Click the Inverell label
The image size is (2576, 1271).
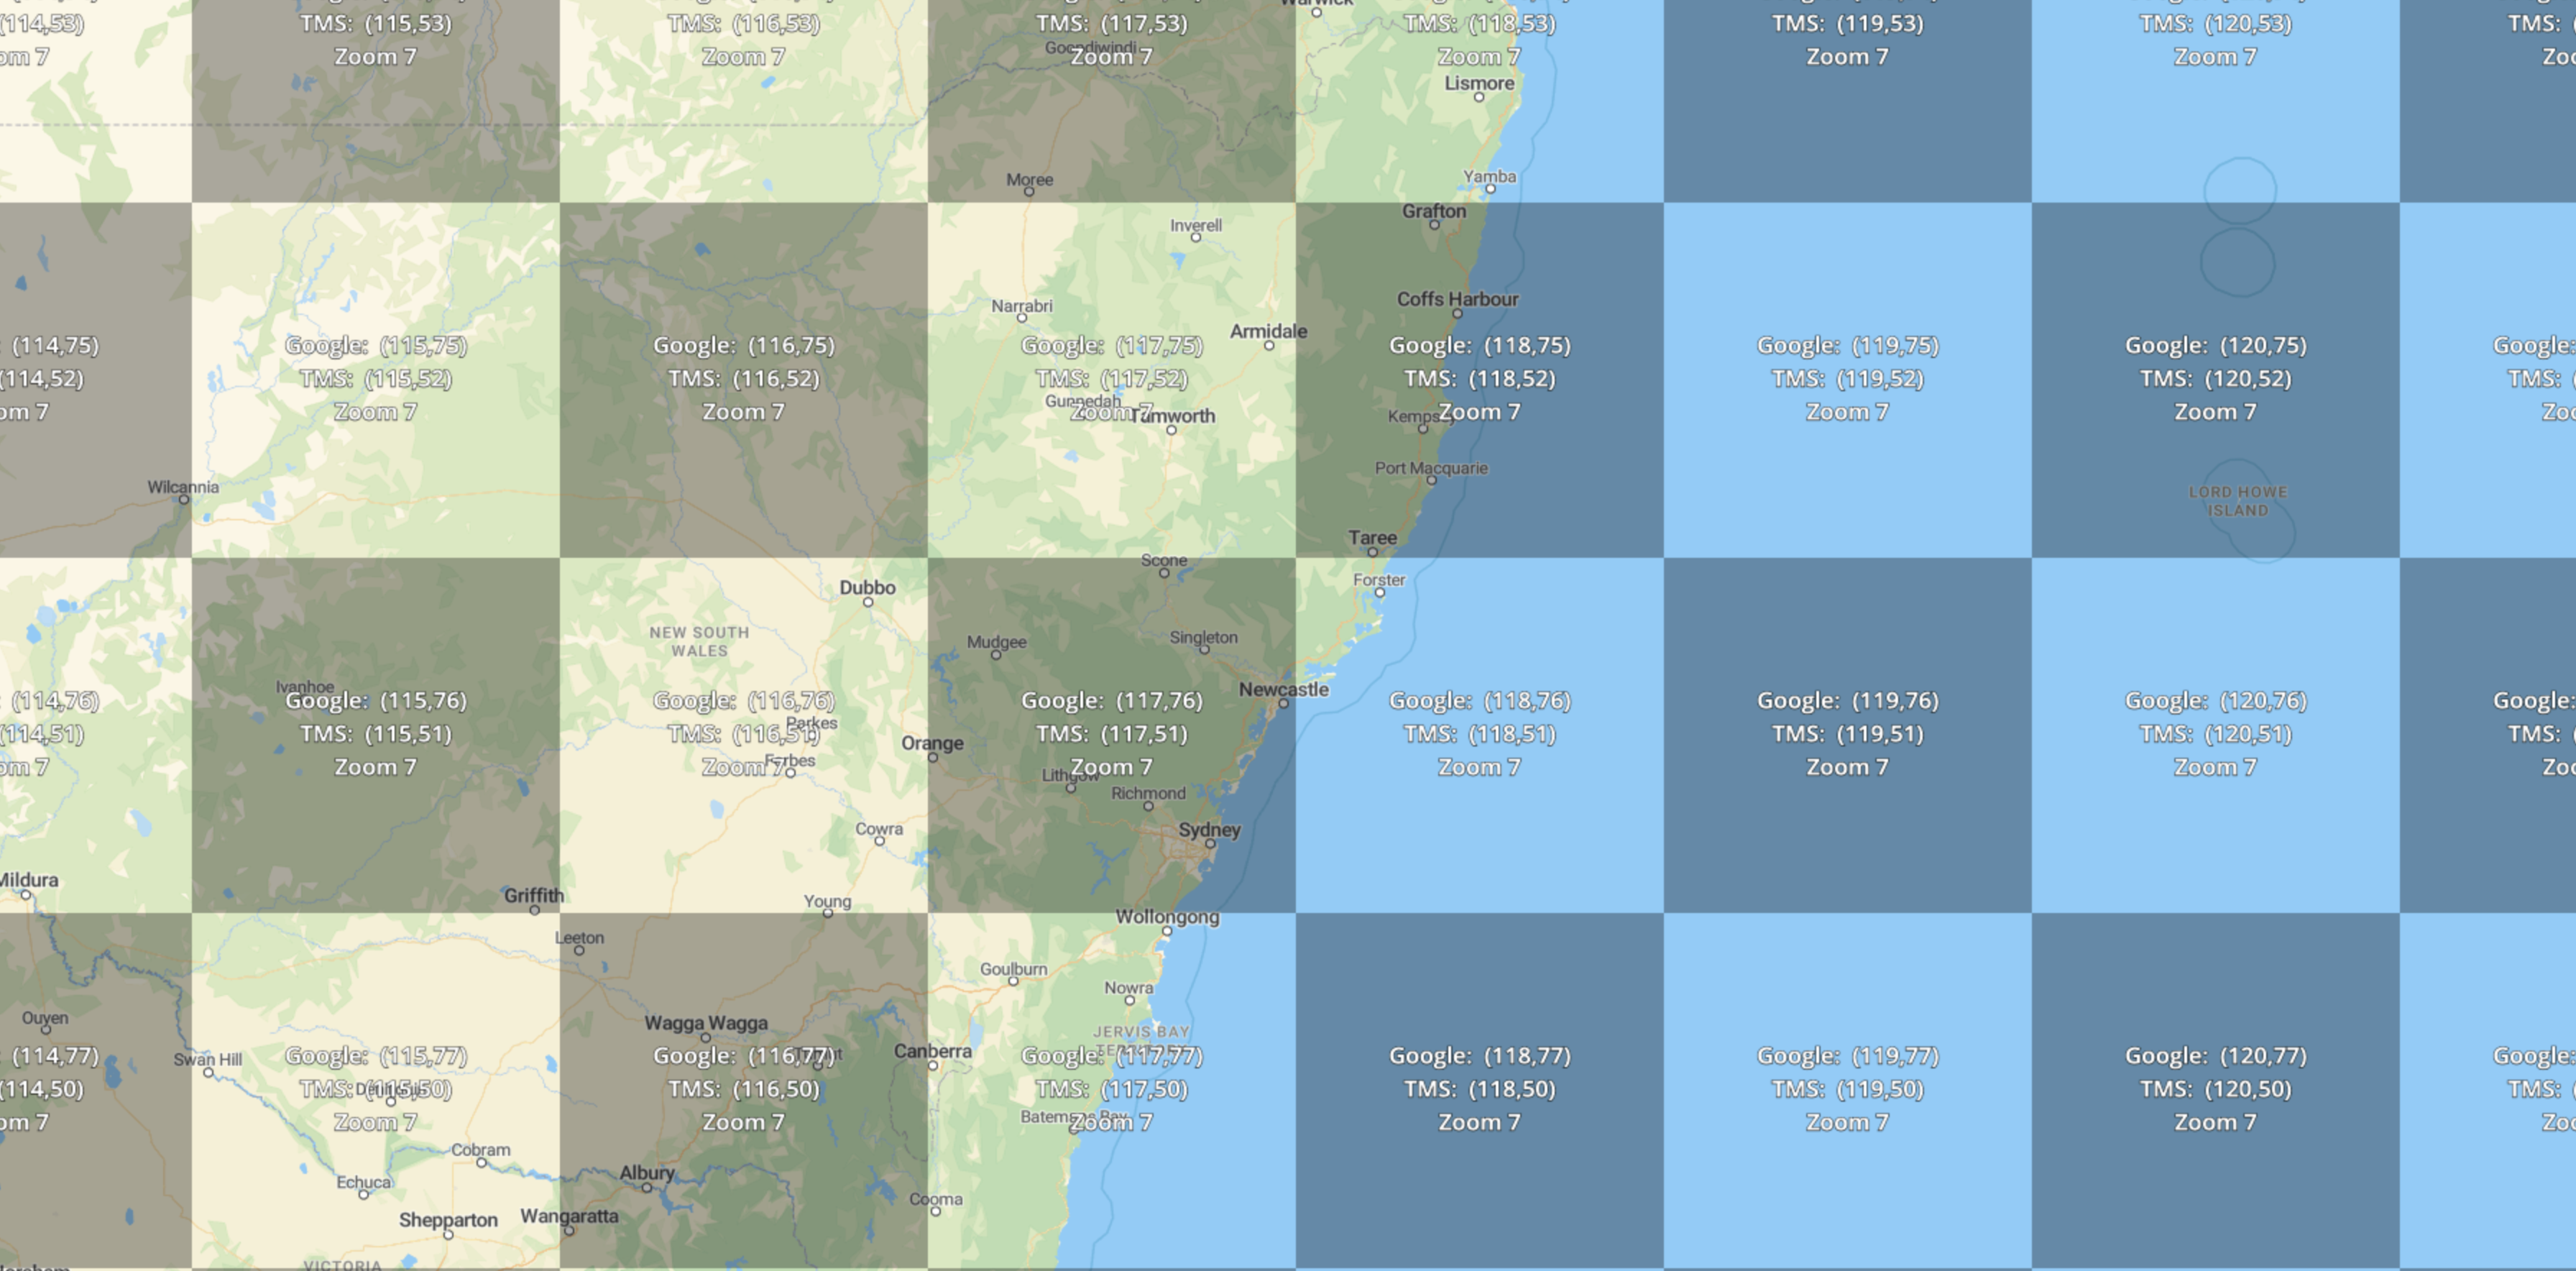[1196, 226]
